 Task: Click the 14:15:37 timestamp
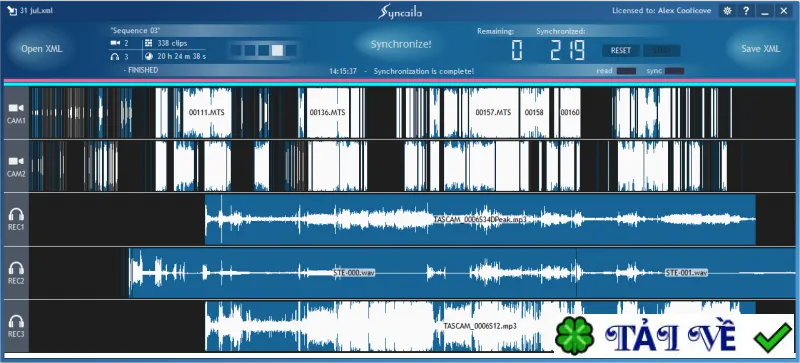click(343, 71)
